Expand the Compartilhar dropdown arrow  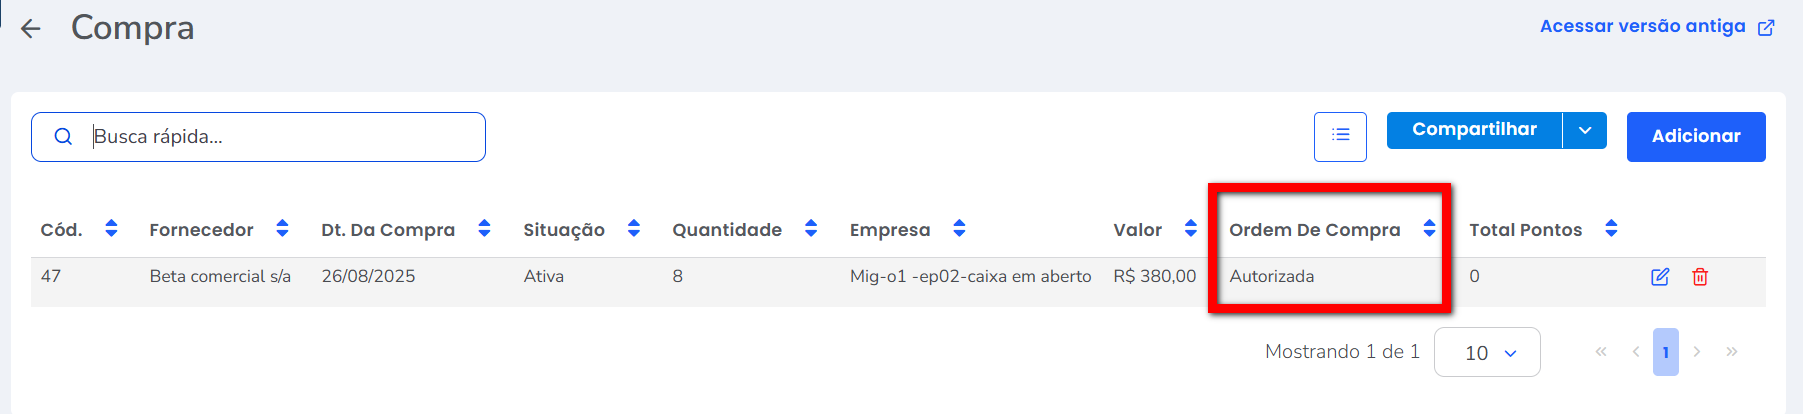coord(1585,131)
